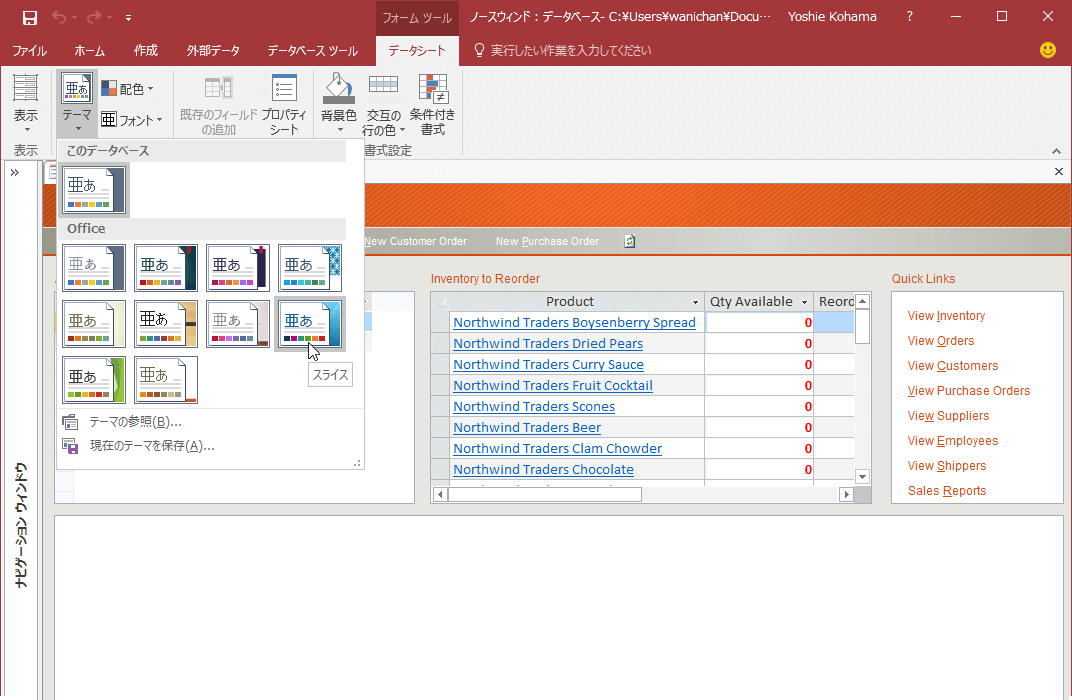Open the Customize Quick Access Toolbar arrow
Viewport: 1072px width, 700px height.
(x=128, y=18)
